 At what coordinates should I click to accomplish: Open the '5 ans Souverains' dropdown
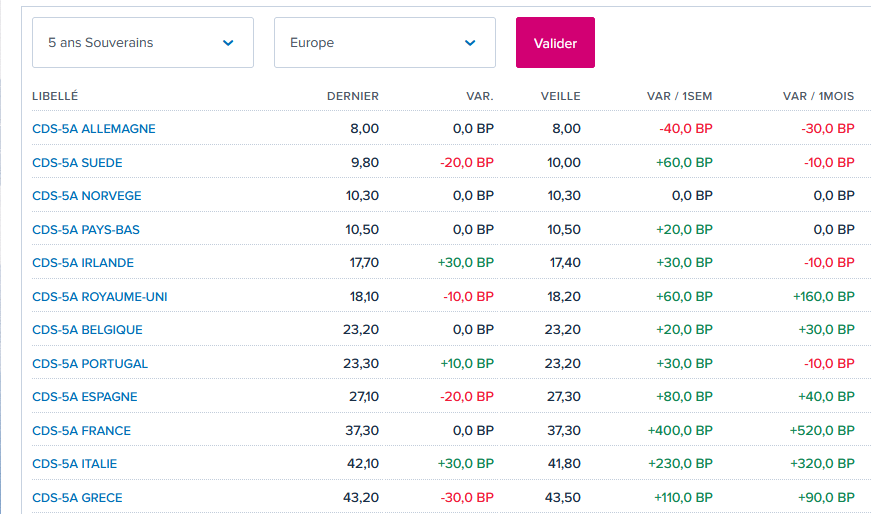tap(142, 43)
